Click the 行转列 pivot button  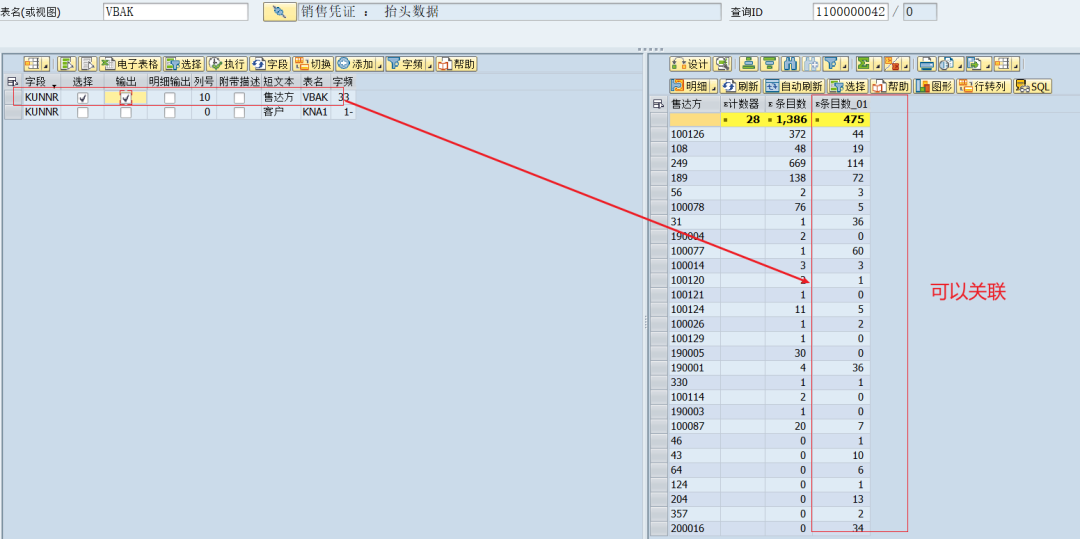click(x=984, y=86)
